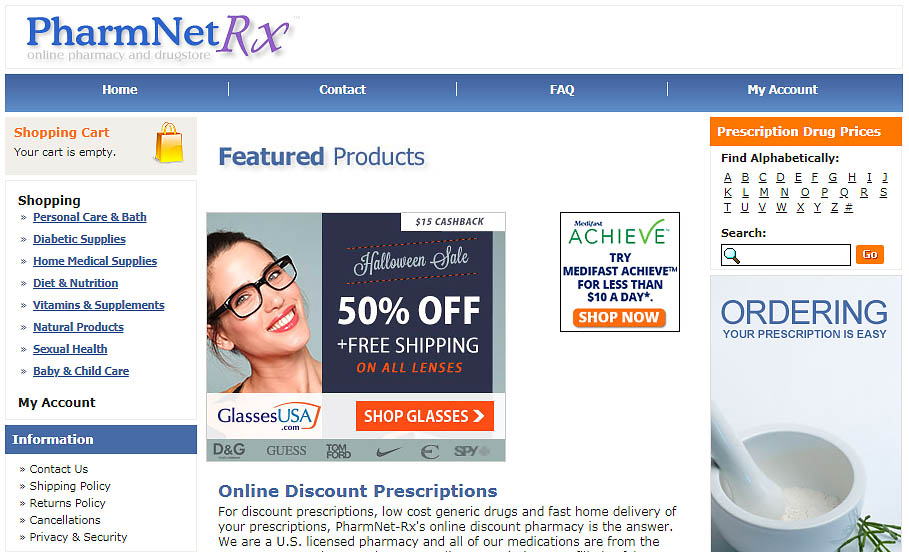Focus the prescription drug search field
This screenshot has height=552, width=909.
point(786,255)
